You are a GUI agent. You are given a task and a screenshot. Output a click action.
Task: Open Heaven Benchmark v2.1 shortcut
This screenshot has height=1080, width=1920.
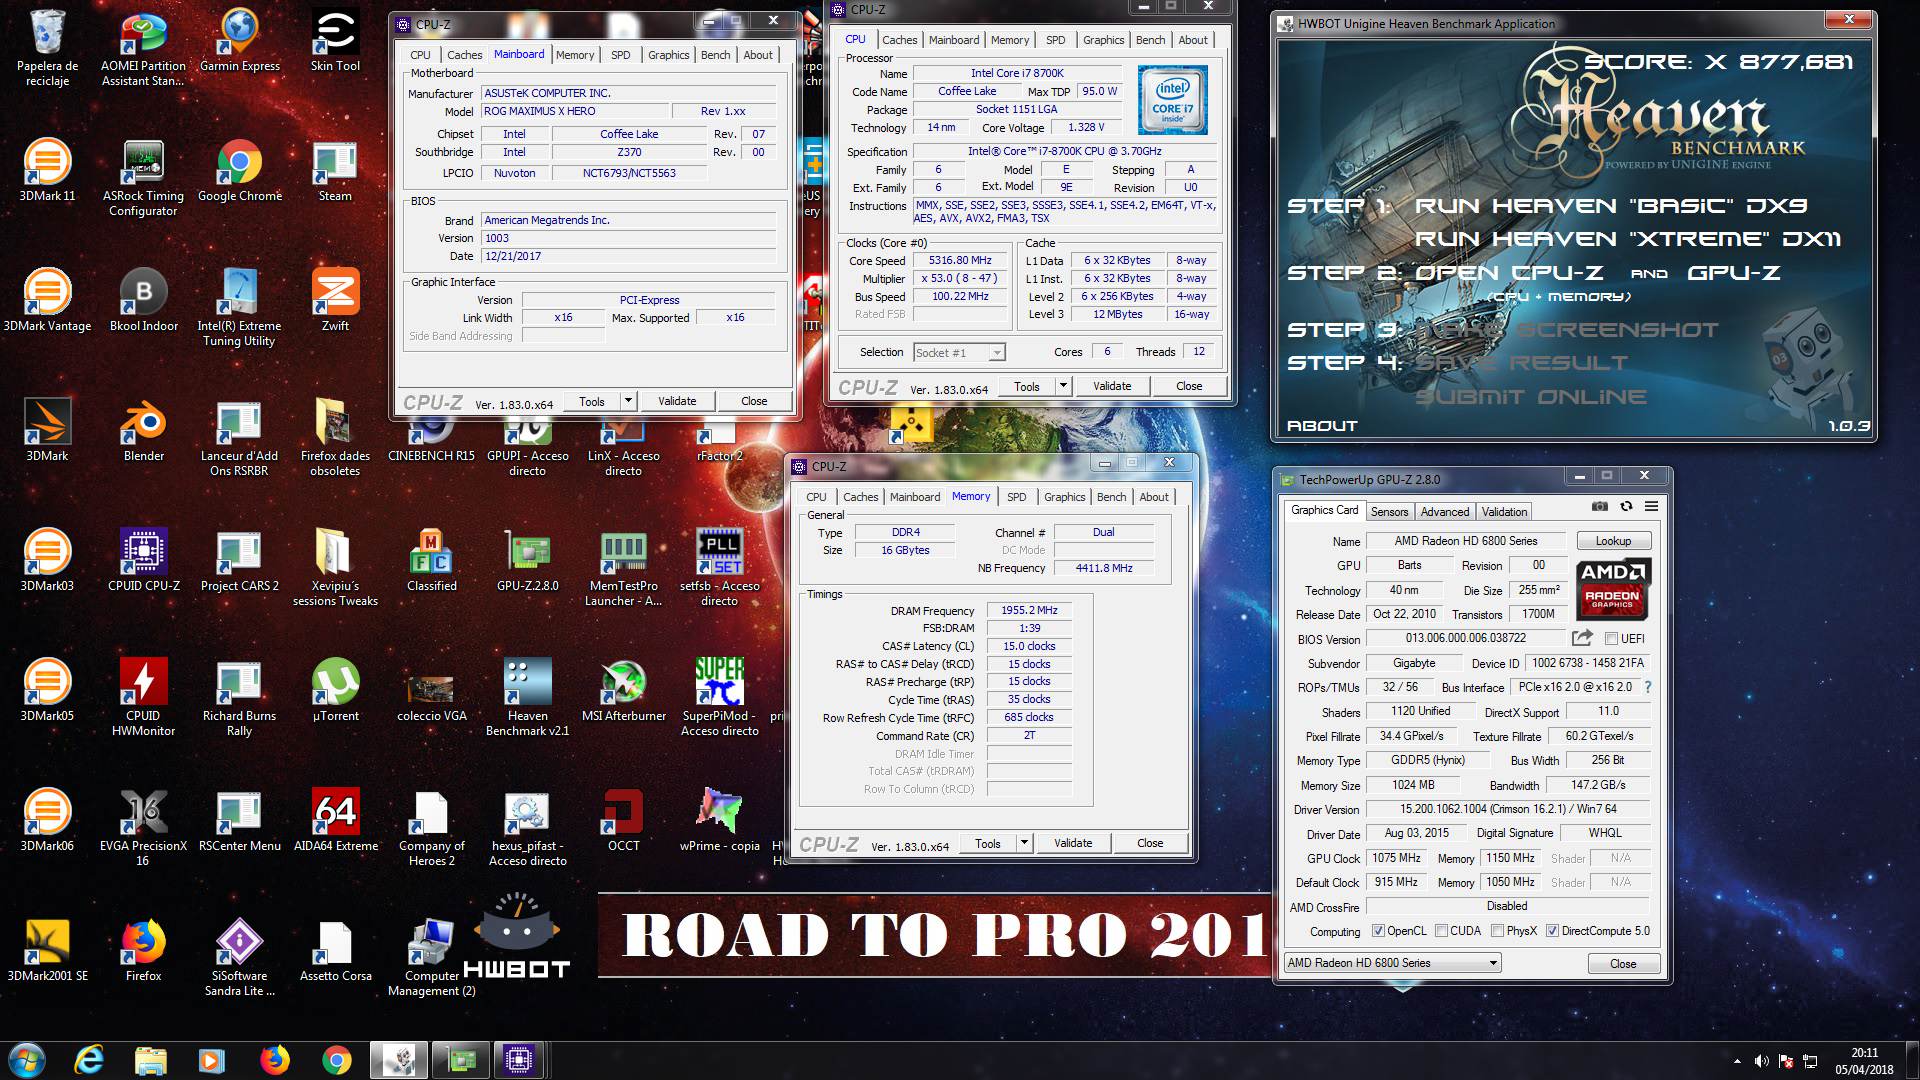point(527,698)
